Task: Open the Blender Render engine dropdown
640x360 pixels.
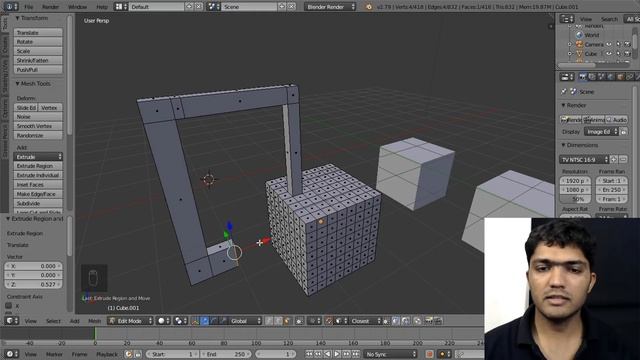Action: point(330,7)
